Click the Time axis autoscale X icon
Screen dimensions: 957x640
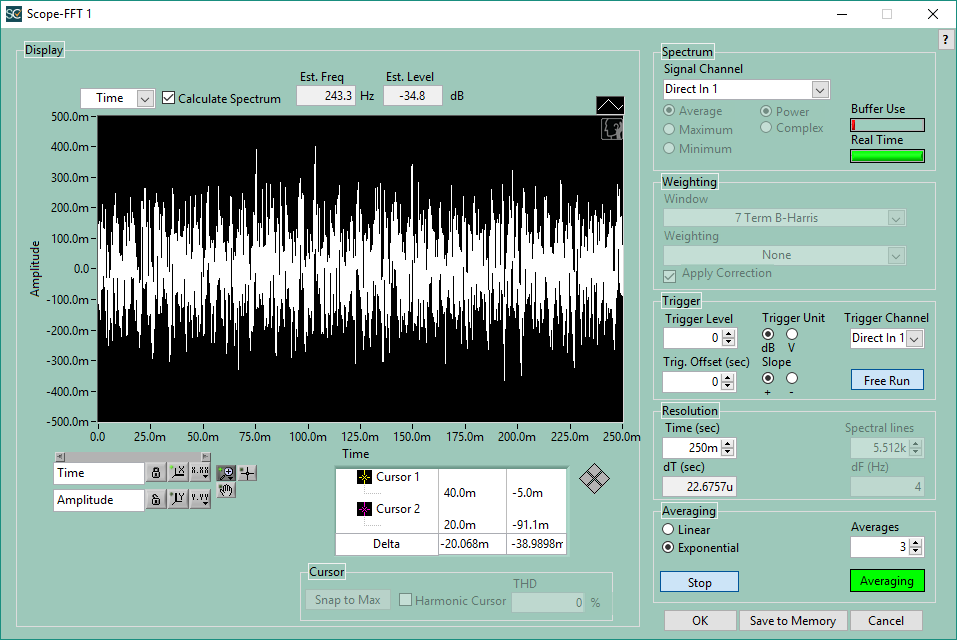point(178,473)
